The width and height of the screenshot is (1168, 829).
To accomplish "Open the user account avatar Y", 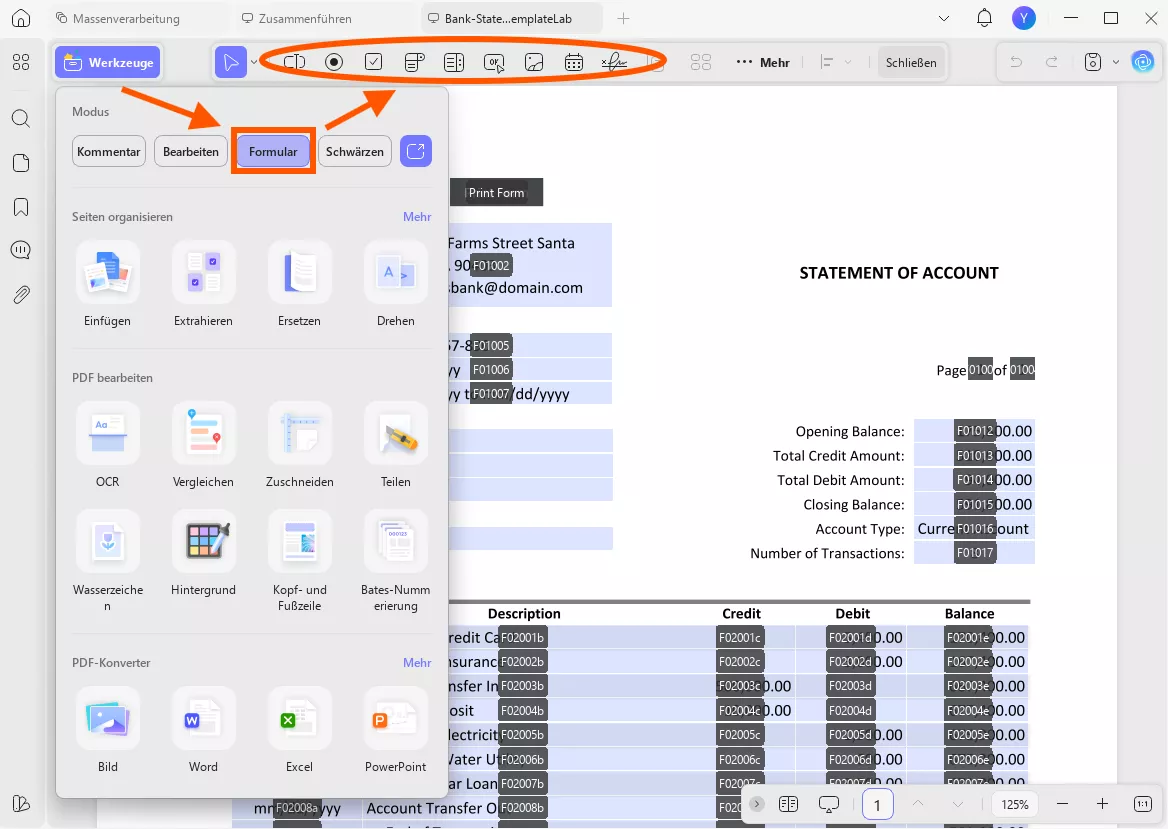I will click(x=1024, y=18).
